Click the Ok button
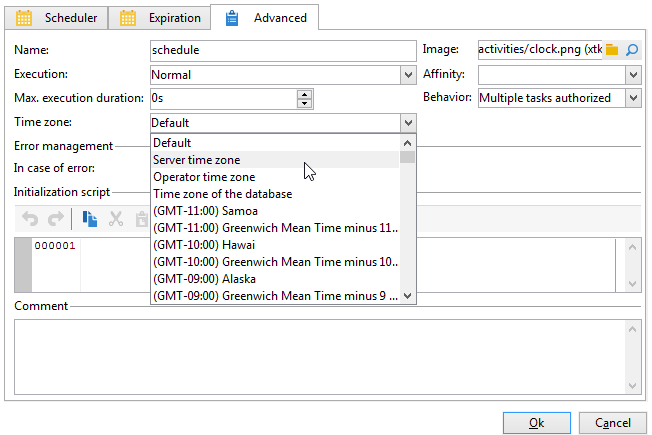The width and height of the screenshot is (652, 435). (536, 423)
